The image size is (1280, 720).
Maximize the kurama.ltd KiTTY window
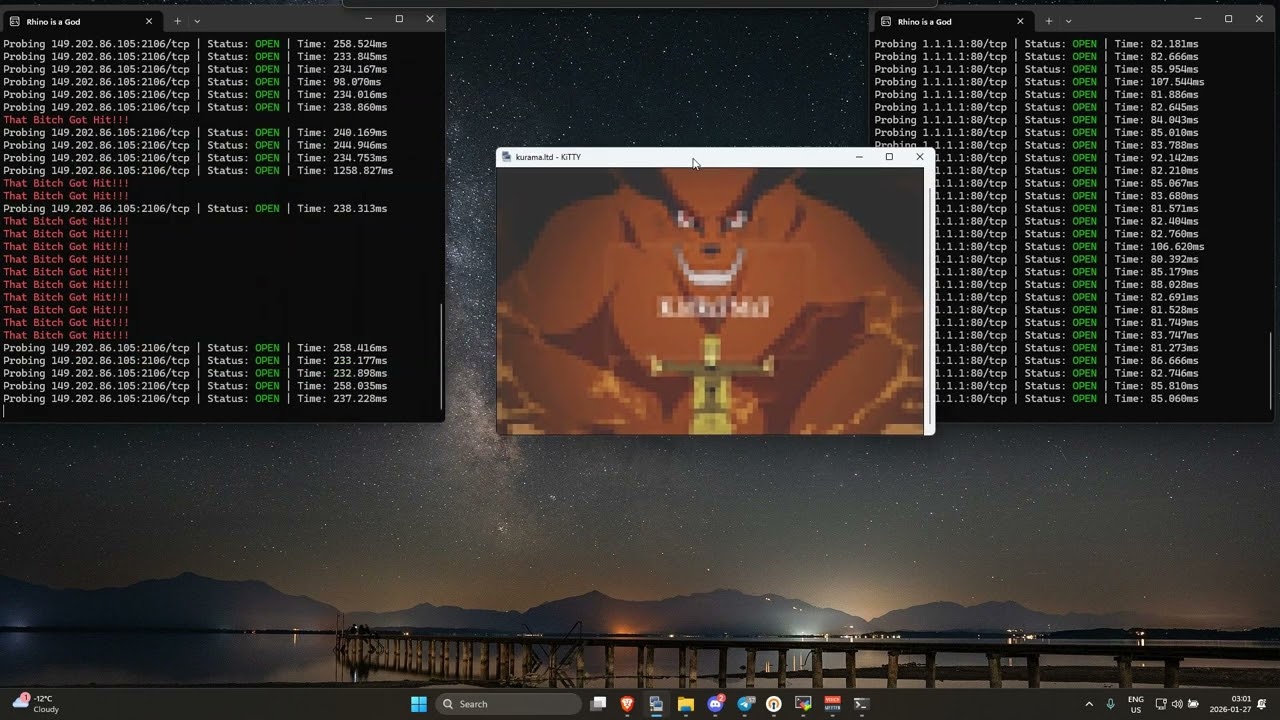(889, 157)
